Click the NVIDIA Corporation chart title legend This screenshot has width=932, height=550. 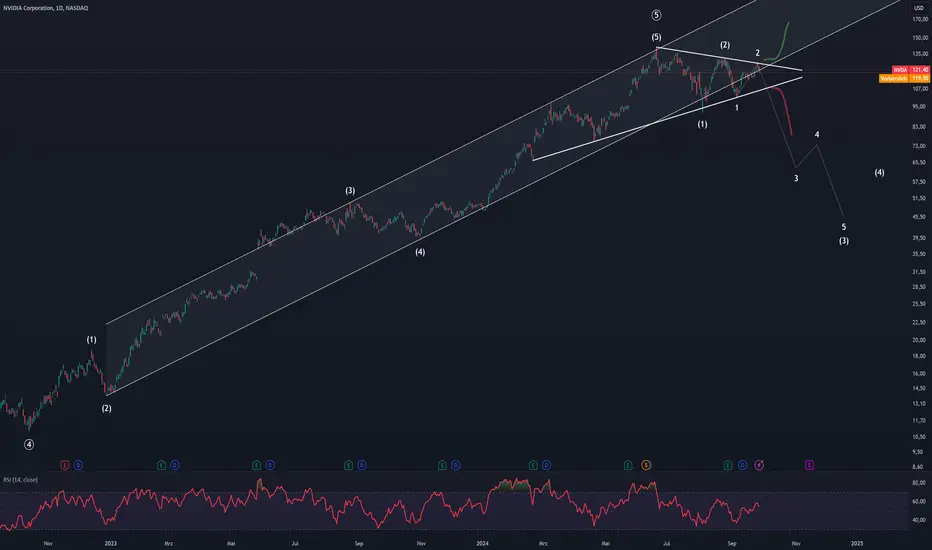[46, 8]
